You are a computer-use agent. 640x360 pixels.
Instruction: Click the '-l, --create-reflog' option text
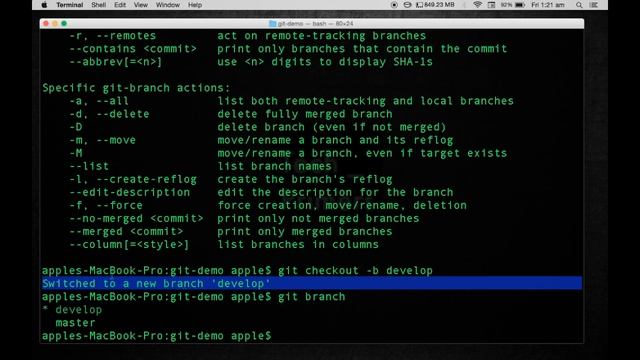click(133, 180)
